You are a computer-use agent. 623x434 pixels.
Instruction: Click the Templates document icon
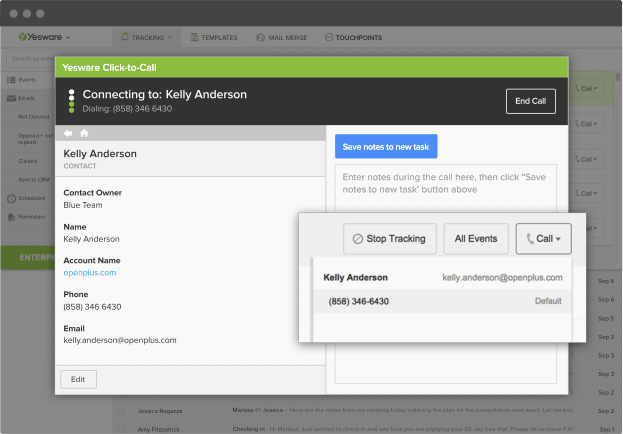(x=194, y=37)
